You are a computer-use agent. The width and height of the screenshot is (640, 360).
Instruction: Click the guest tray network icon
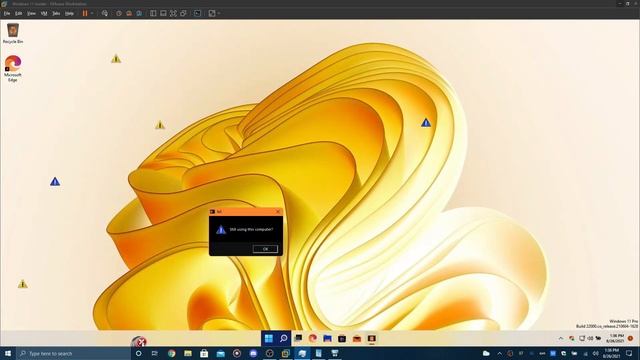(582, 338)
